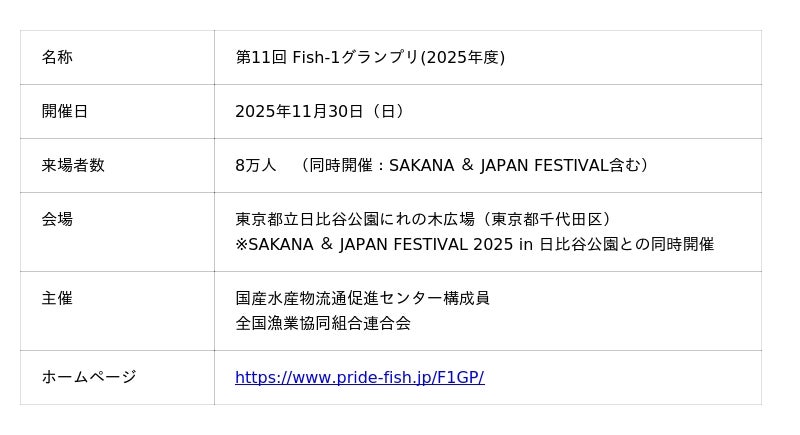Click the word FESTIVAL in the attendance row
Screen dimensions: 800x435
[571, 165]
